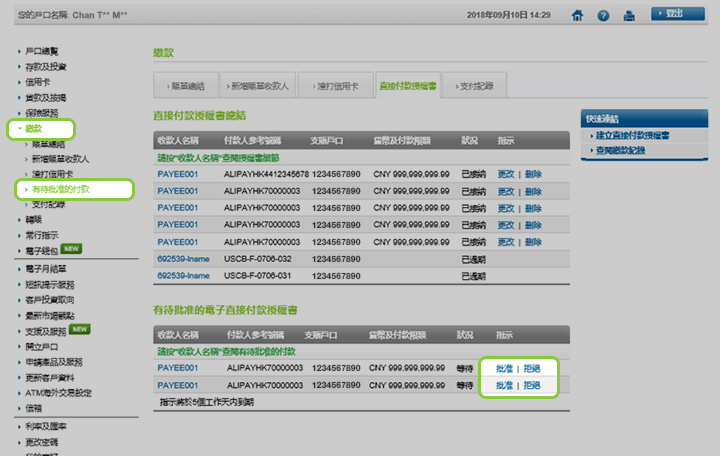Expand 貸款及按揭 menu item
Image resolution: width=720 pixels, height=456 pixels.
pyautogui.click(x=45, y=97)
